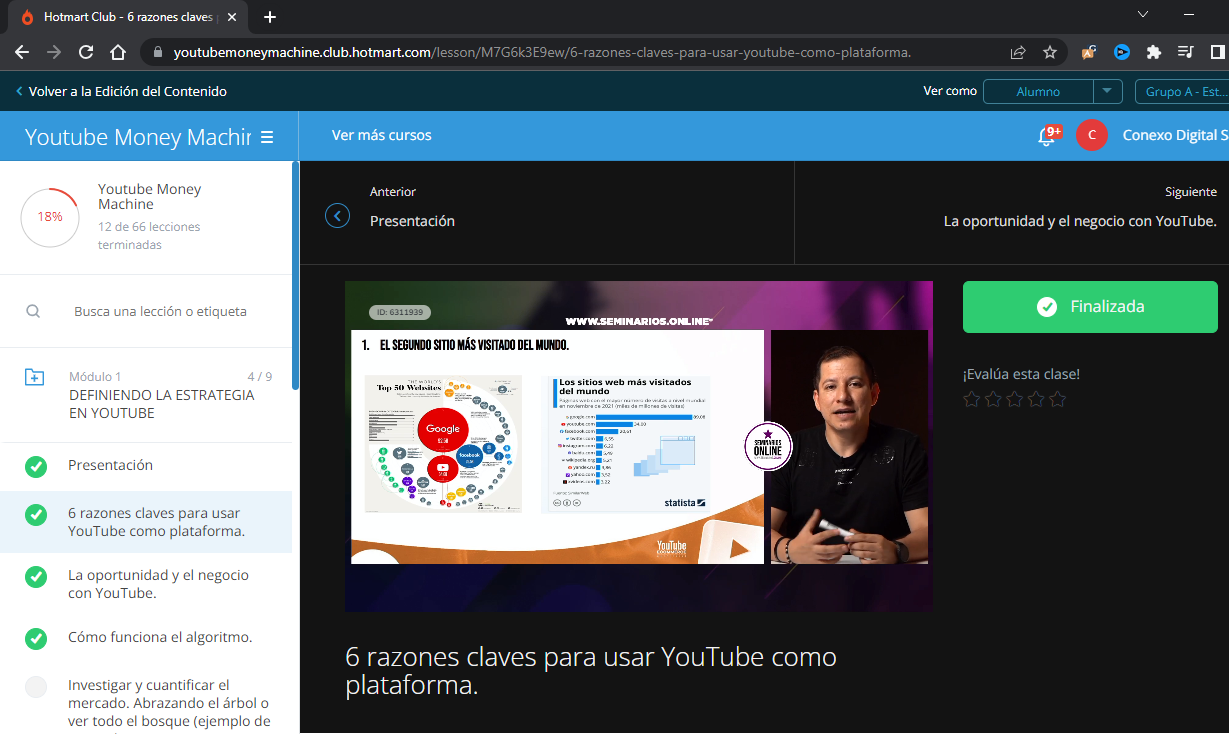Image resolution: width=1229 pixels, height=734 pixels.
Task: Select the Hotmart Club browser tab
Action: point(127,17)
